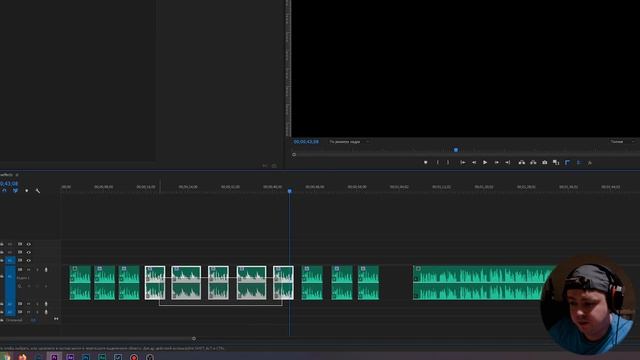Screen dimensions: 640x360
Task: Mark In point in Program monitor
Action: click(x=437, y=162)
